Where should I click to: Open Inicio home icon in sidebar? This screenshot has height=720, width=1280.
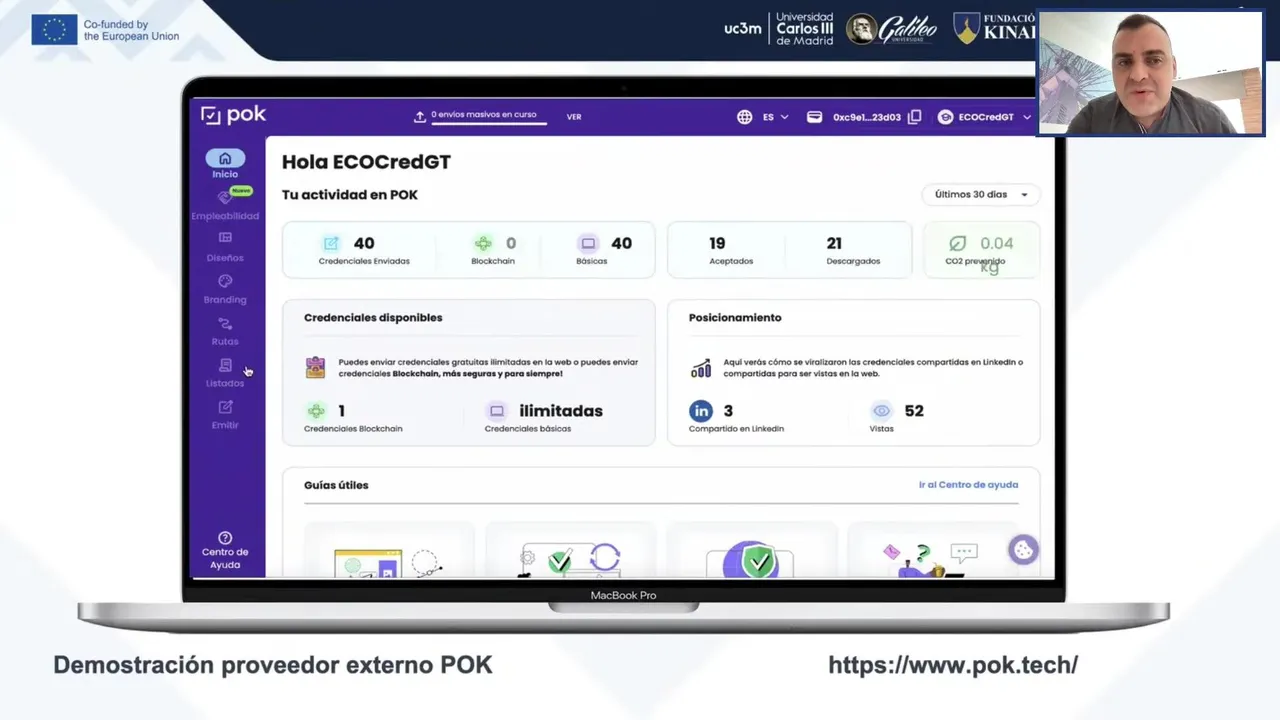(225, 158)
